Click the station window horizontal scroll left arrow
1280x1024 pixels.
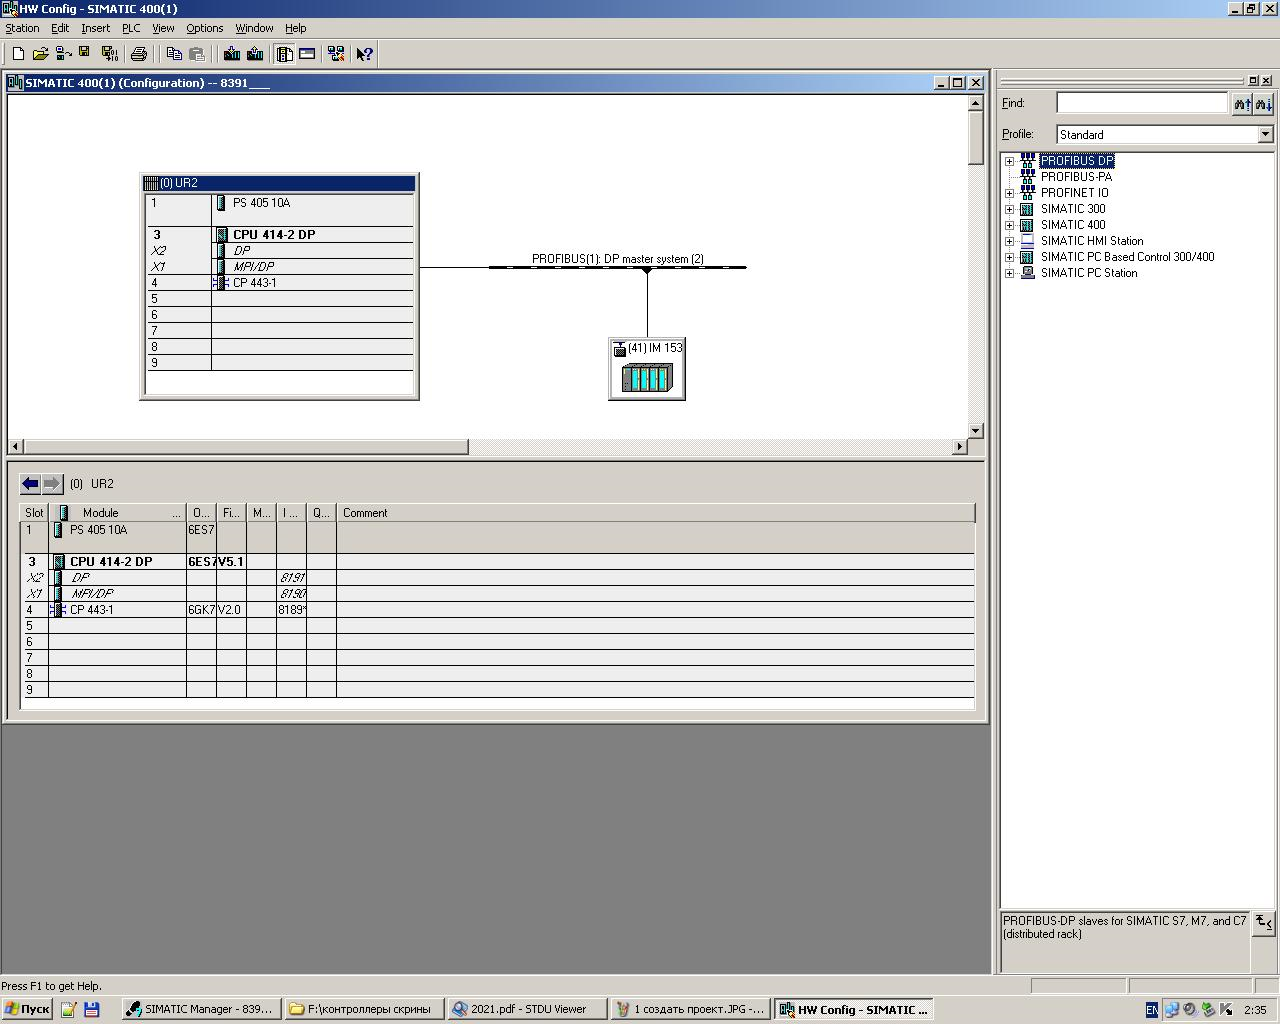pos(16,447)
